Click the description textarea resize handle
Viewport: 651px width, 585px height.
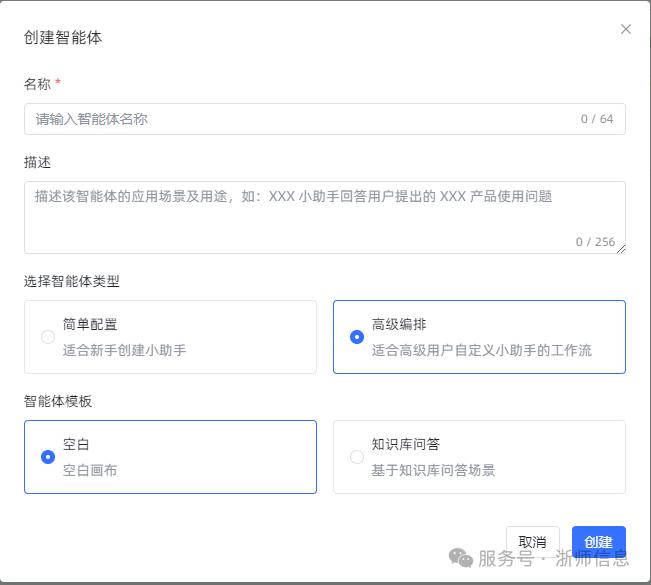(621, 248)
